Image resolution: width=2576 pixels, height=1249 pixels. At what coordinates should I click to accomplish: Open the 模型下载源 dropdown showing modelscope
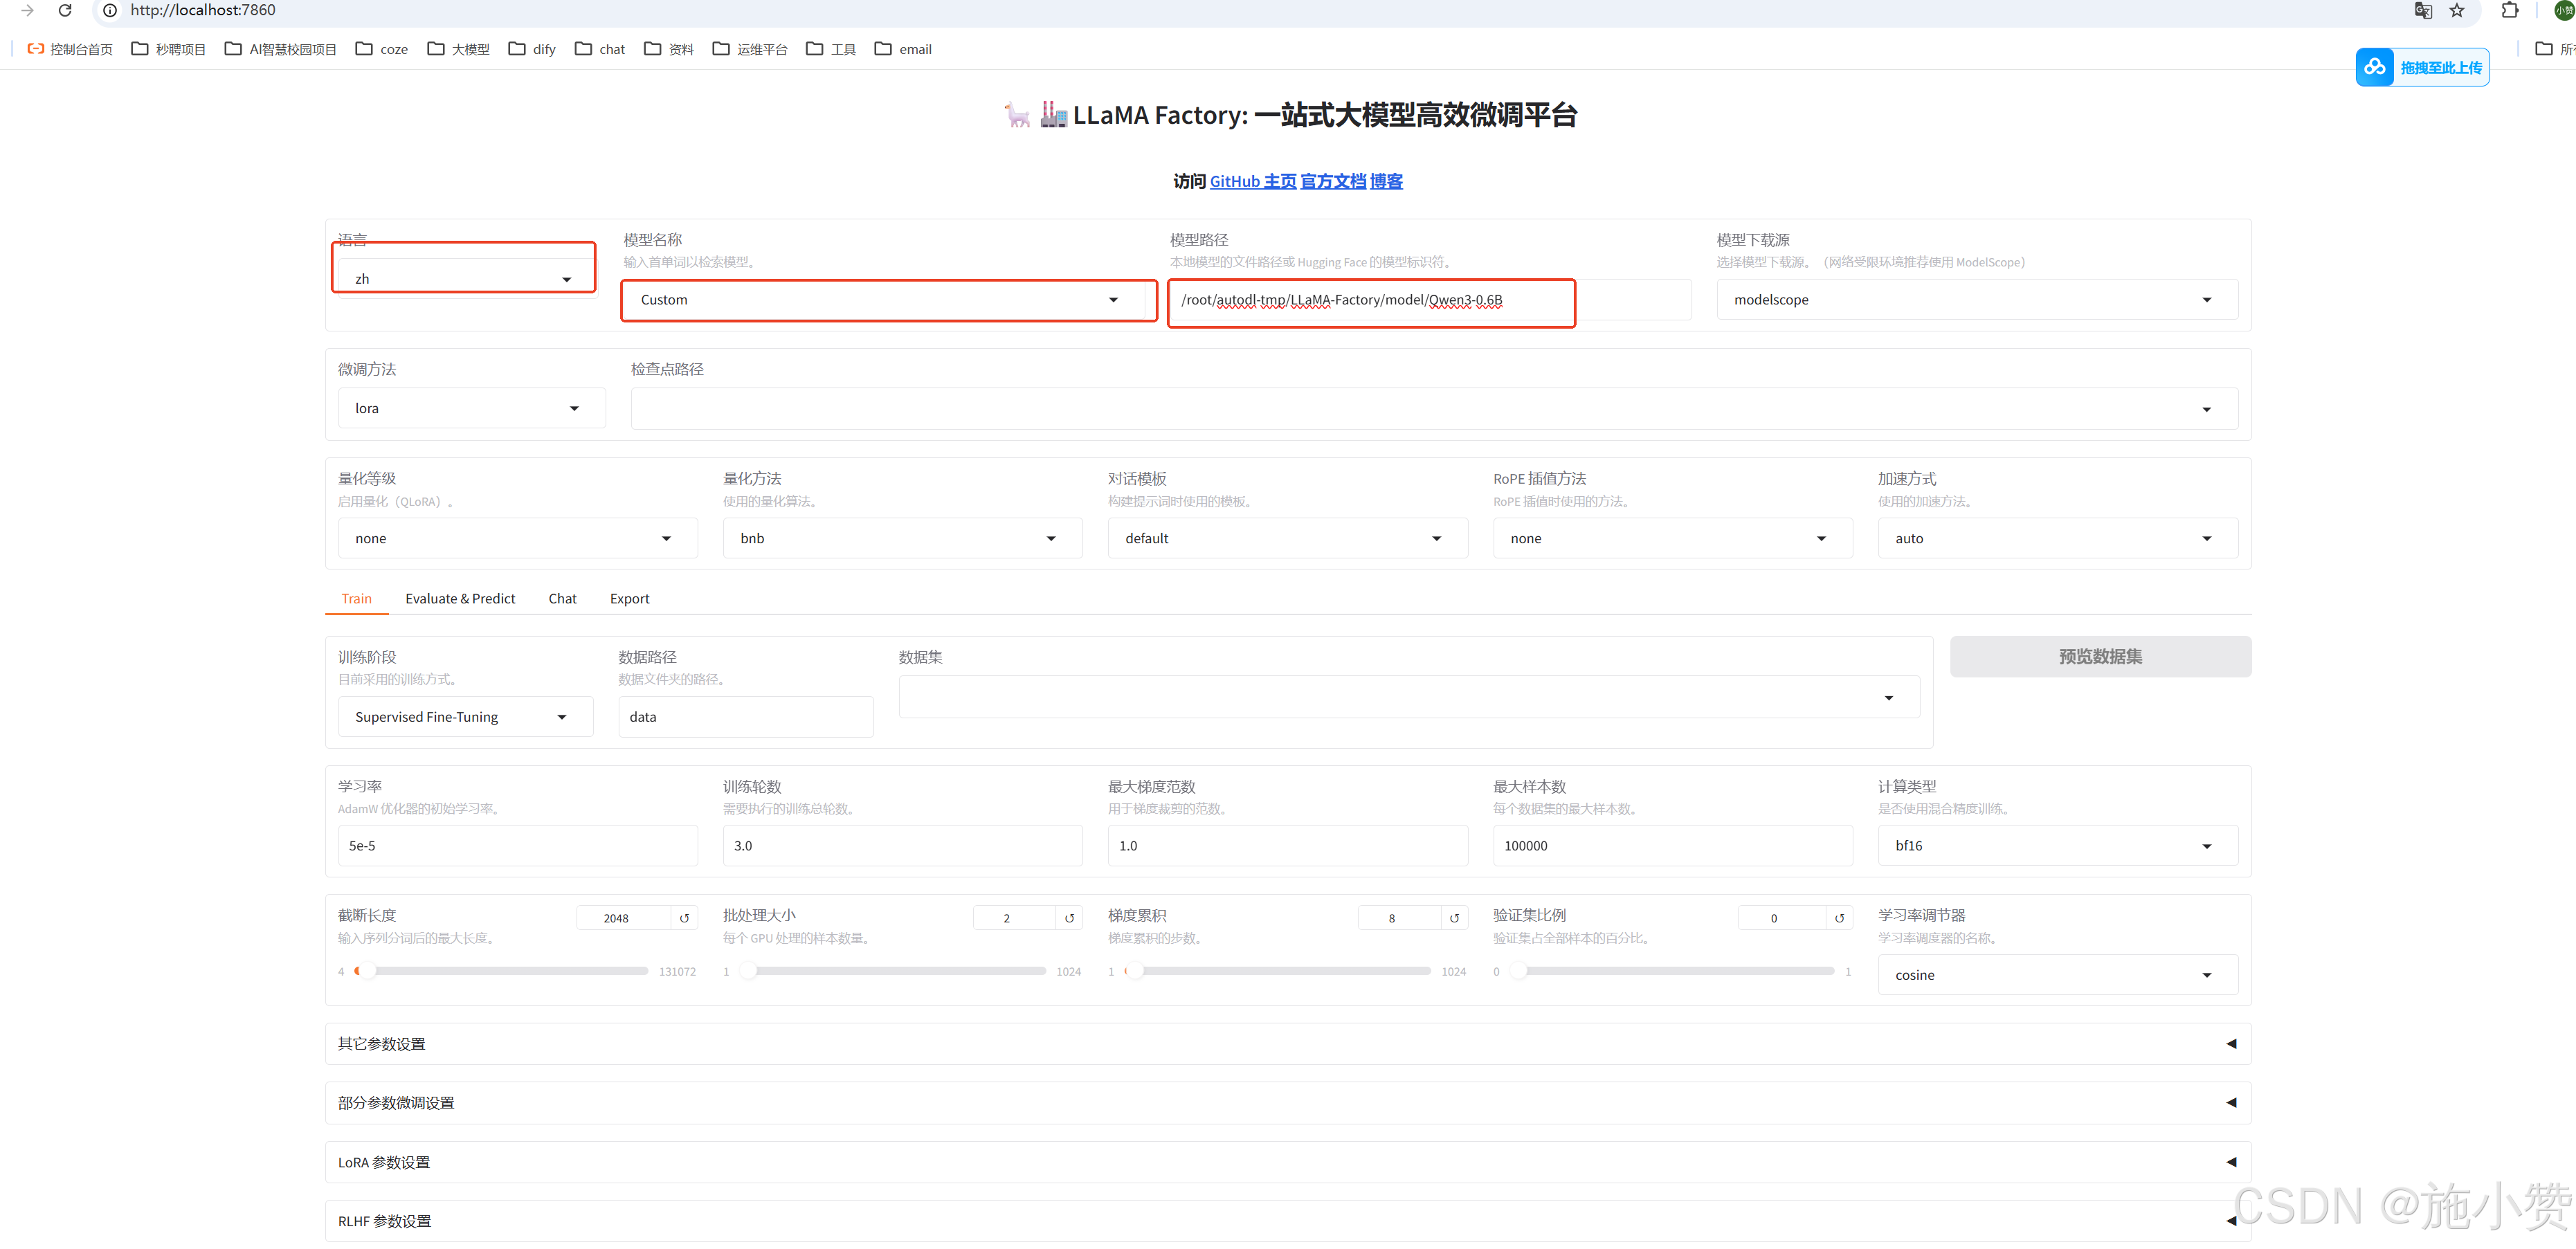click(1977, 300)
